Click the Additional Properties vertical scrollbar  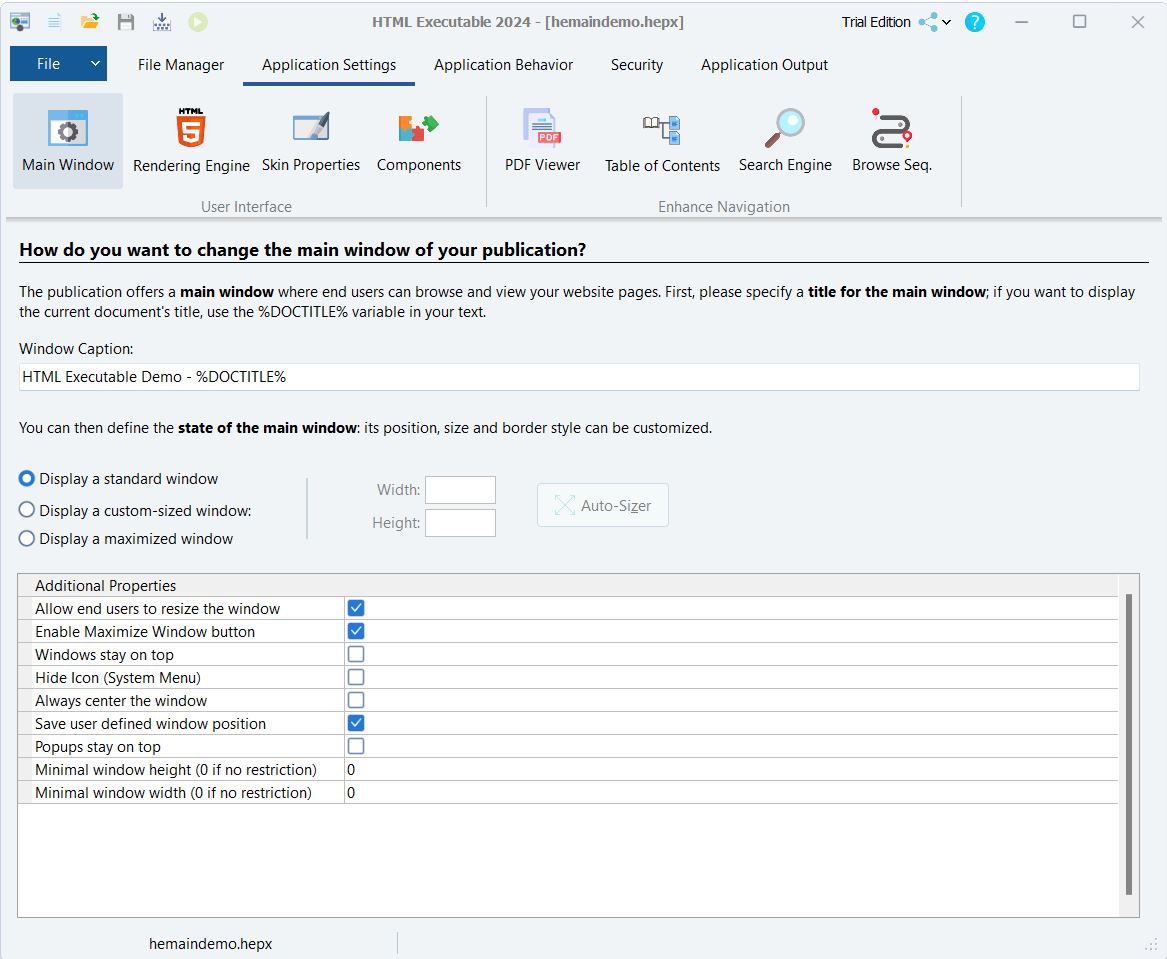click(x=1128, y=740)
